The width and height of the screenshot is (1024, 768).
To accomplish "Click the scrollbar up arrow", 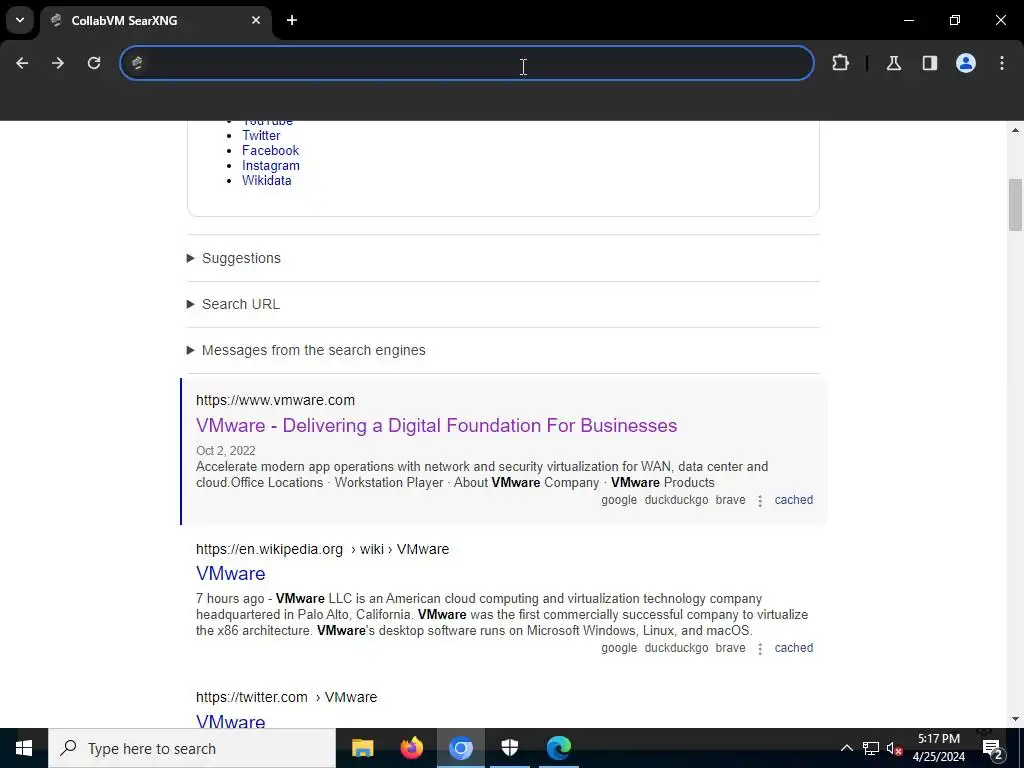I will (1015, 130).
